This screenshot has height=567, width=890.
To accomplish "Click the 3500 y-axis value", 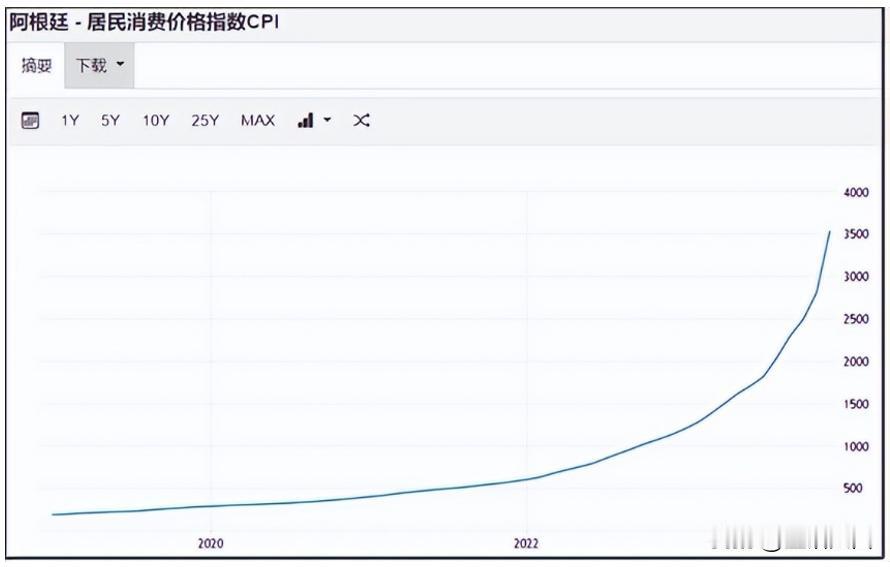I will click(856, 234).
